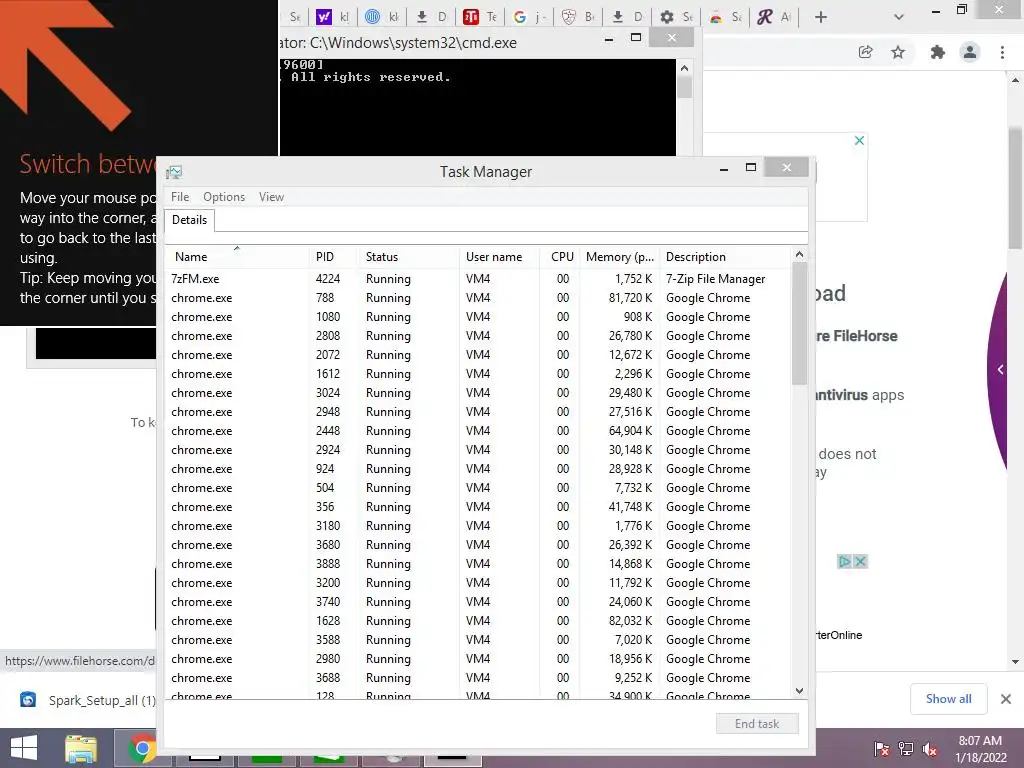
Task: Switch to the Chrome Settings gear tab
Action: coord(675,17)
